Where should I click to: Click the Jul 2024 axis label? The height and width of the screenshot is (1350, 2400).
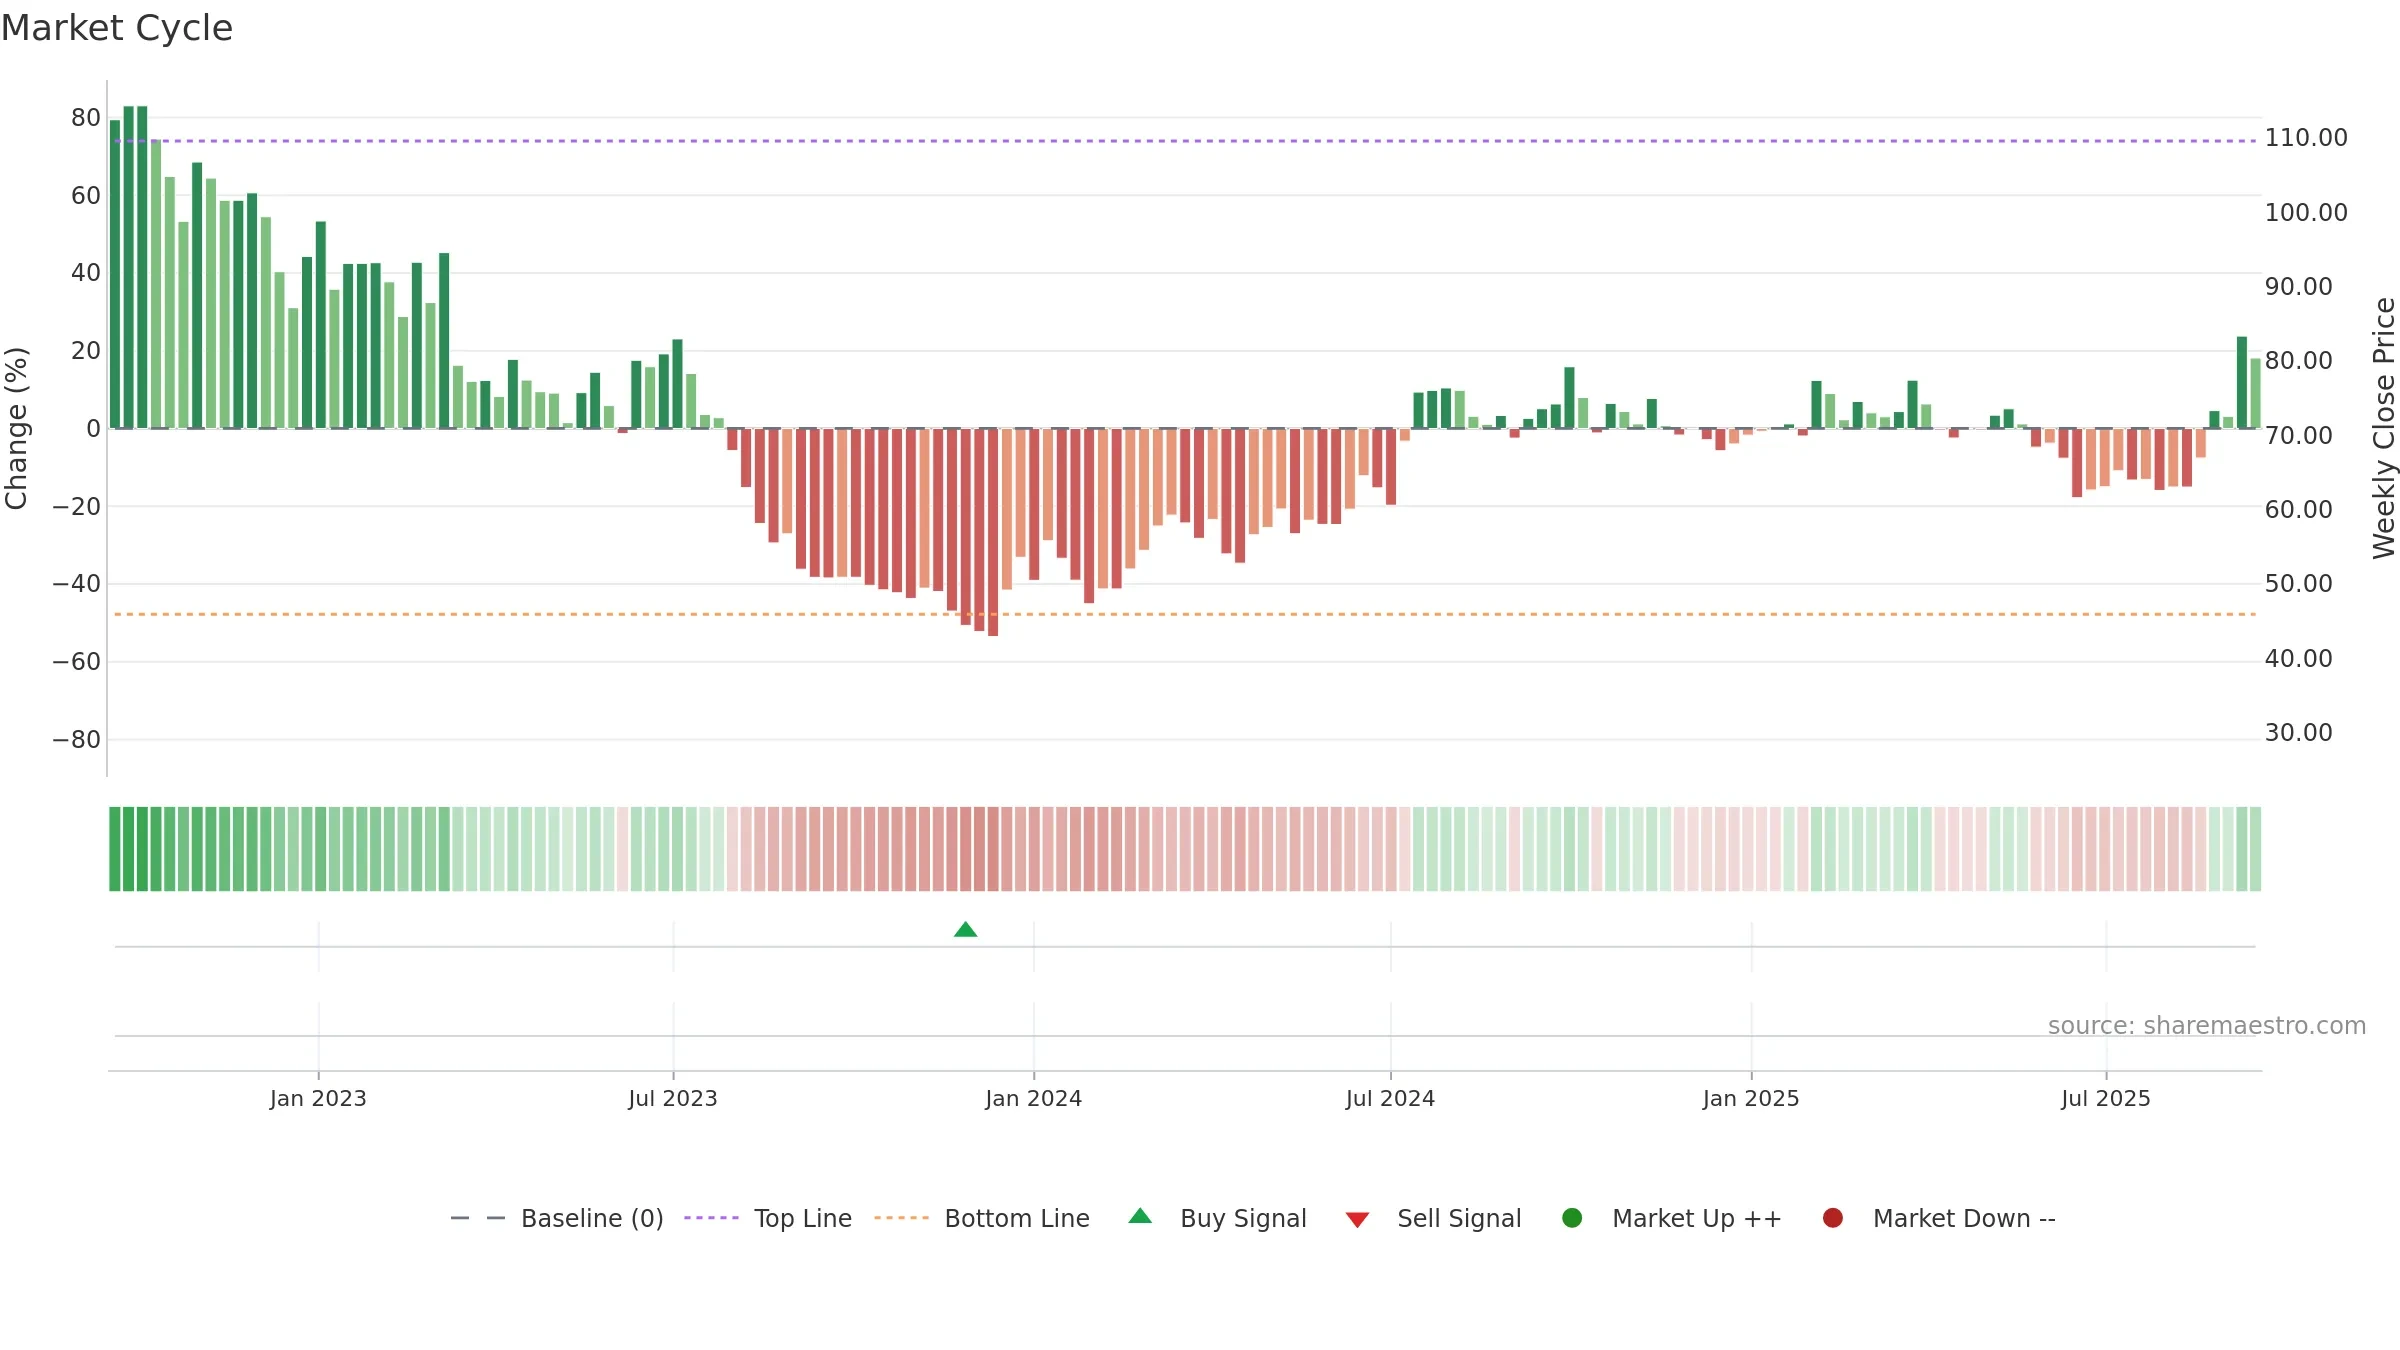click(1390, 1098)
